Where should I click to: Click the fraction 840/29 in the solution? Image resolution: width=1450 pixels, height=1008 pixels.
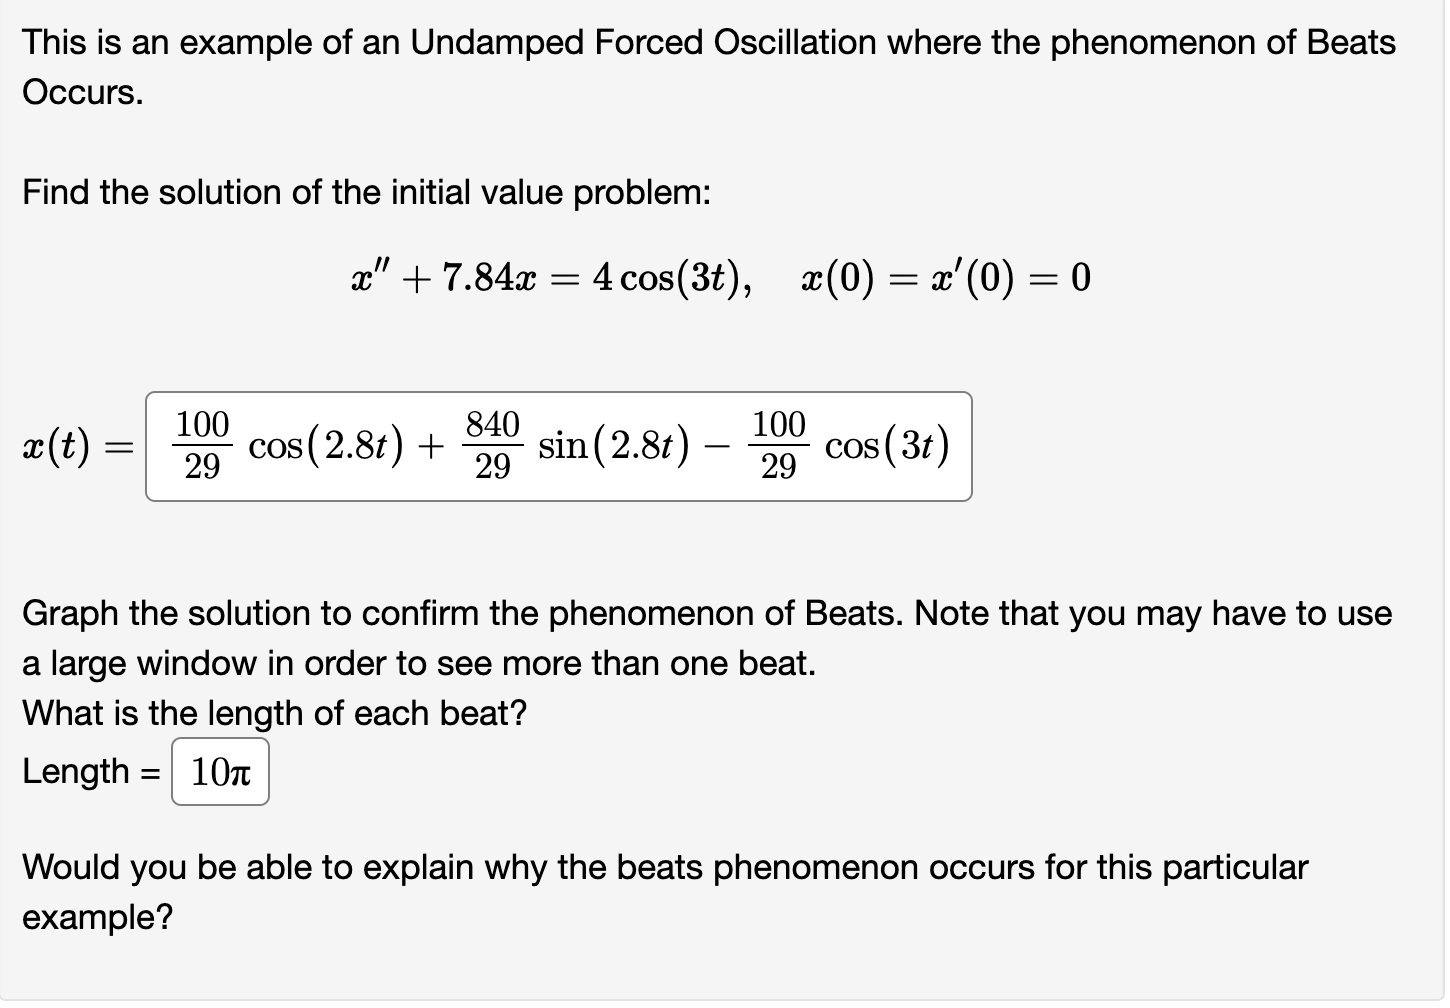pos(491,446)
